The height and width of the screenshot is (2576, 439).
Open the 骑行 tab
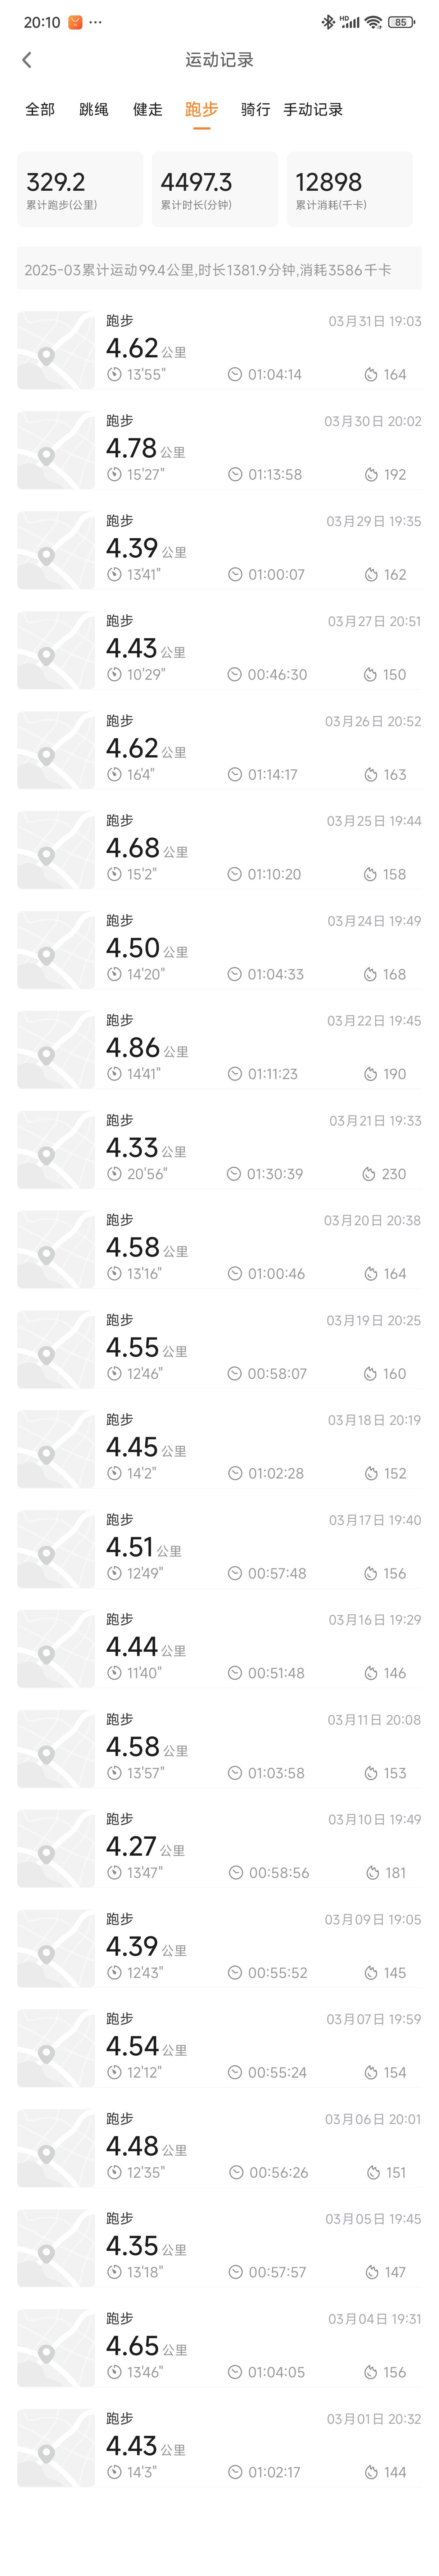(256, 109)
